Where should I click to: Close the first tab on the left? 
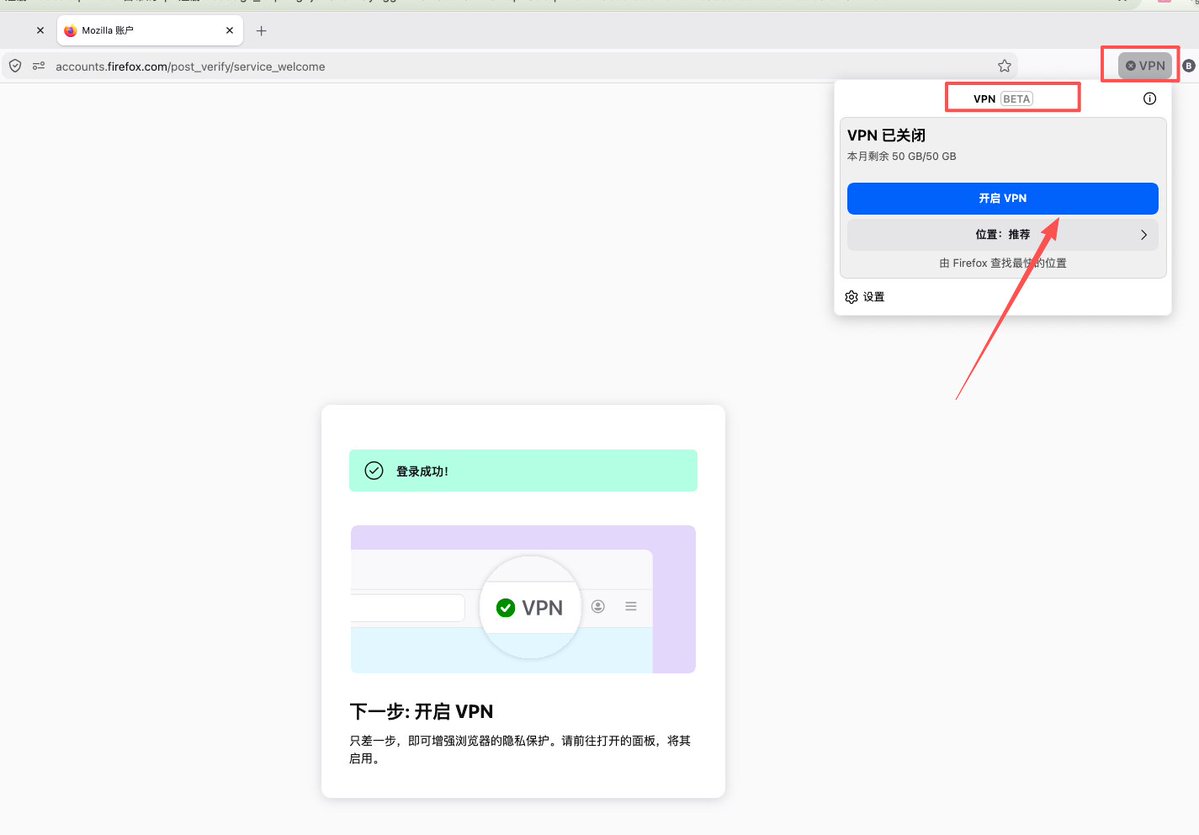(x=41, y=31)
